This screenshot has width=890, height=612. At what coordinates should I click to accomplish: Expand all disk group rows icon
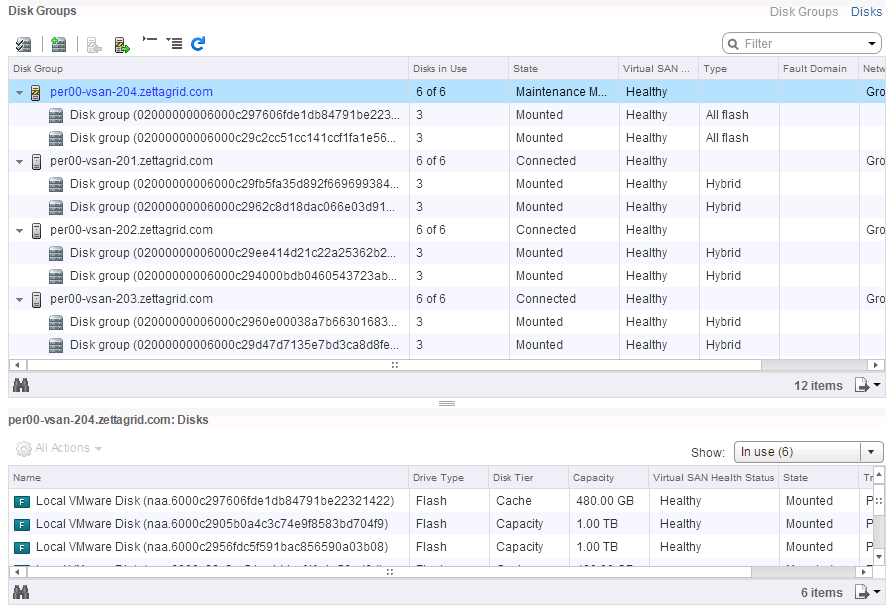pyautogui.click(x=174, y=43)
